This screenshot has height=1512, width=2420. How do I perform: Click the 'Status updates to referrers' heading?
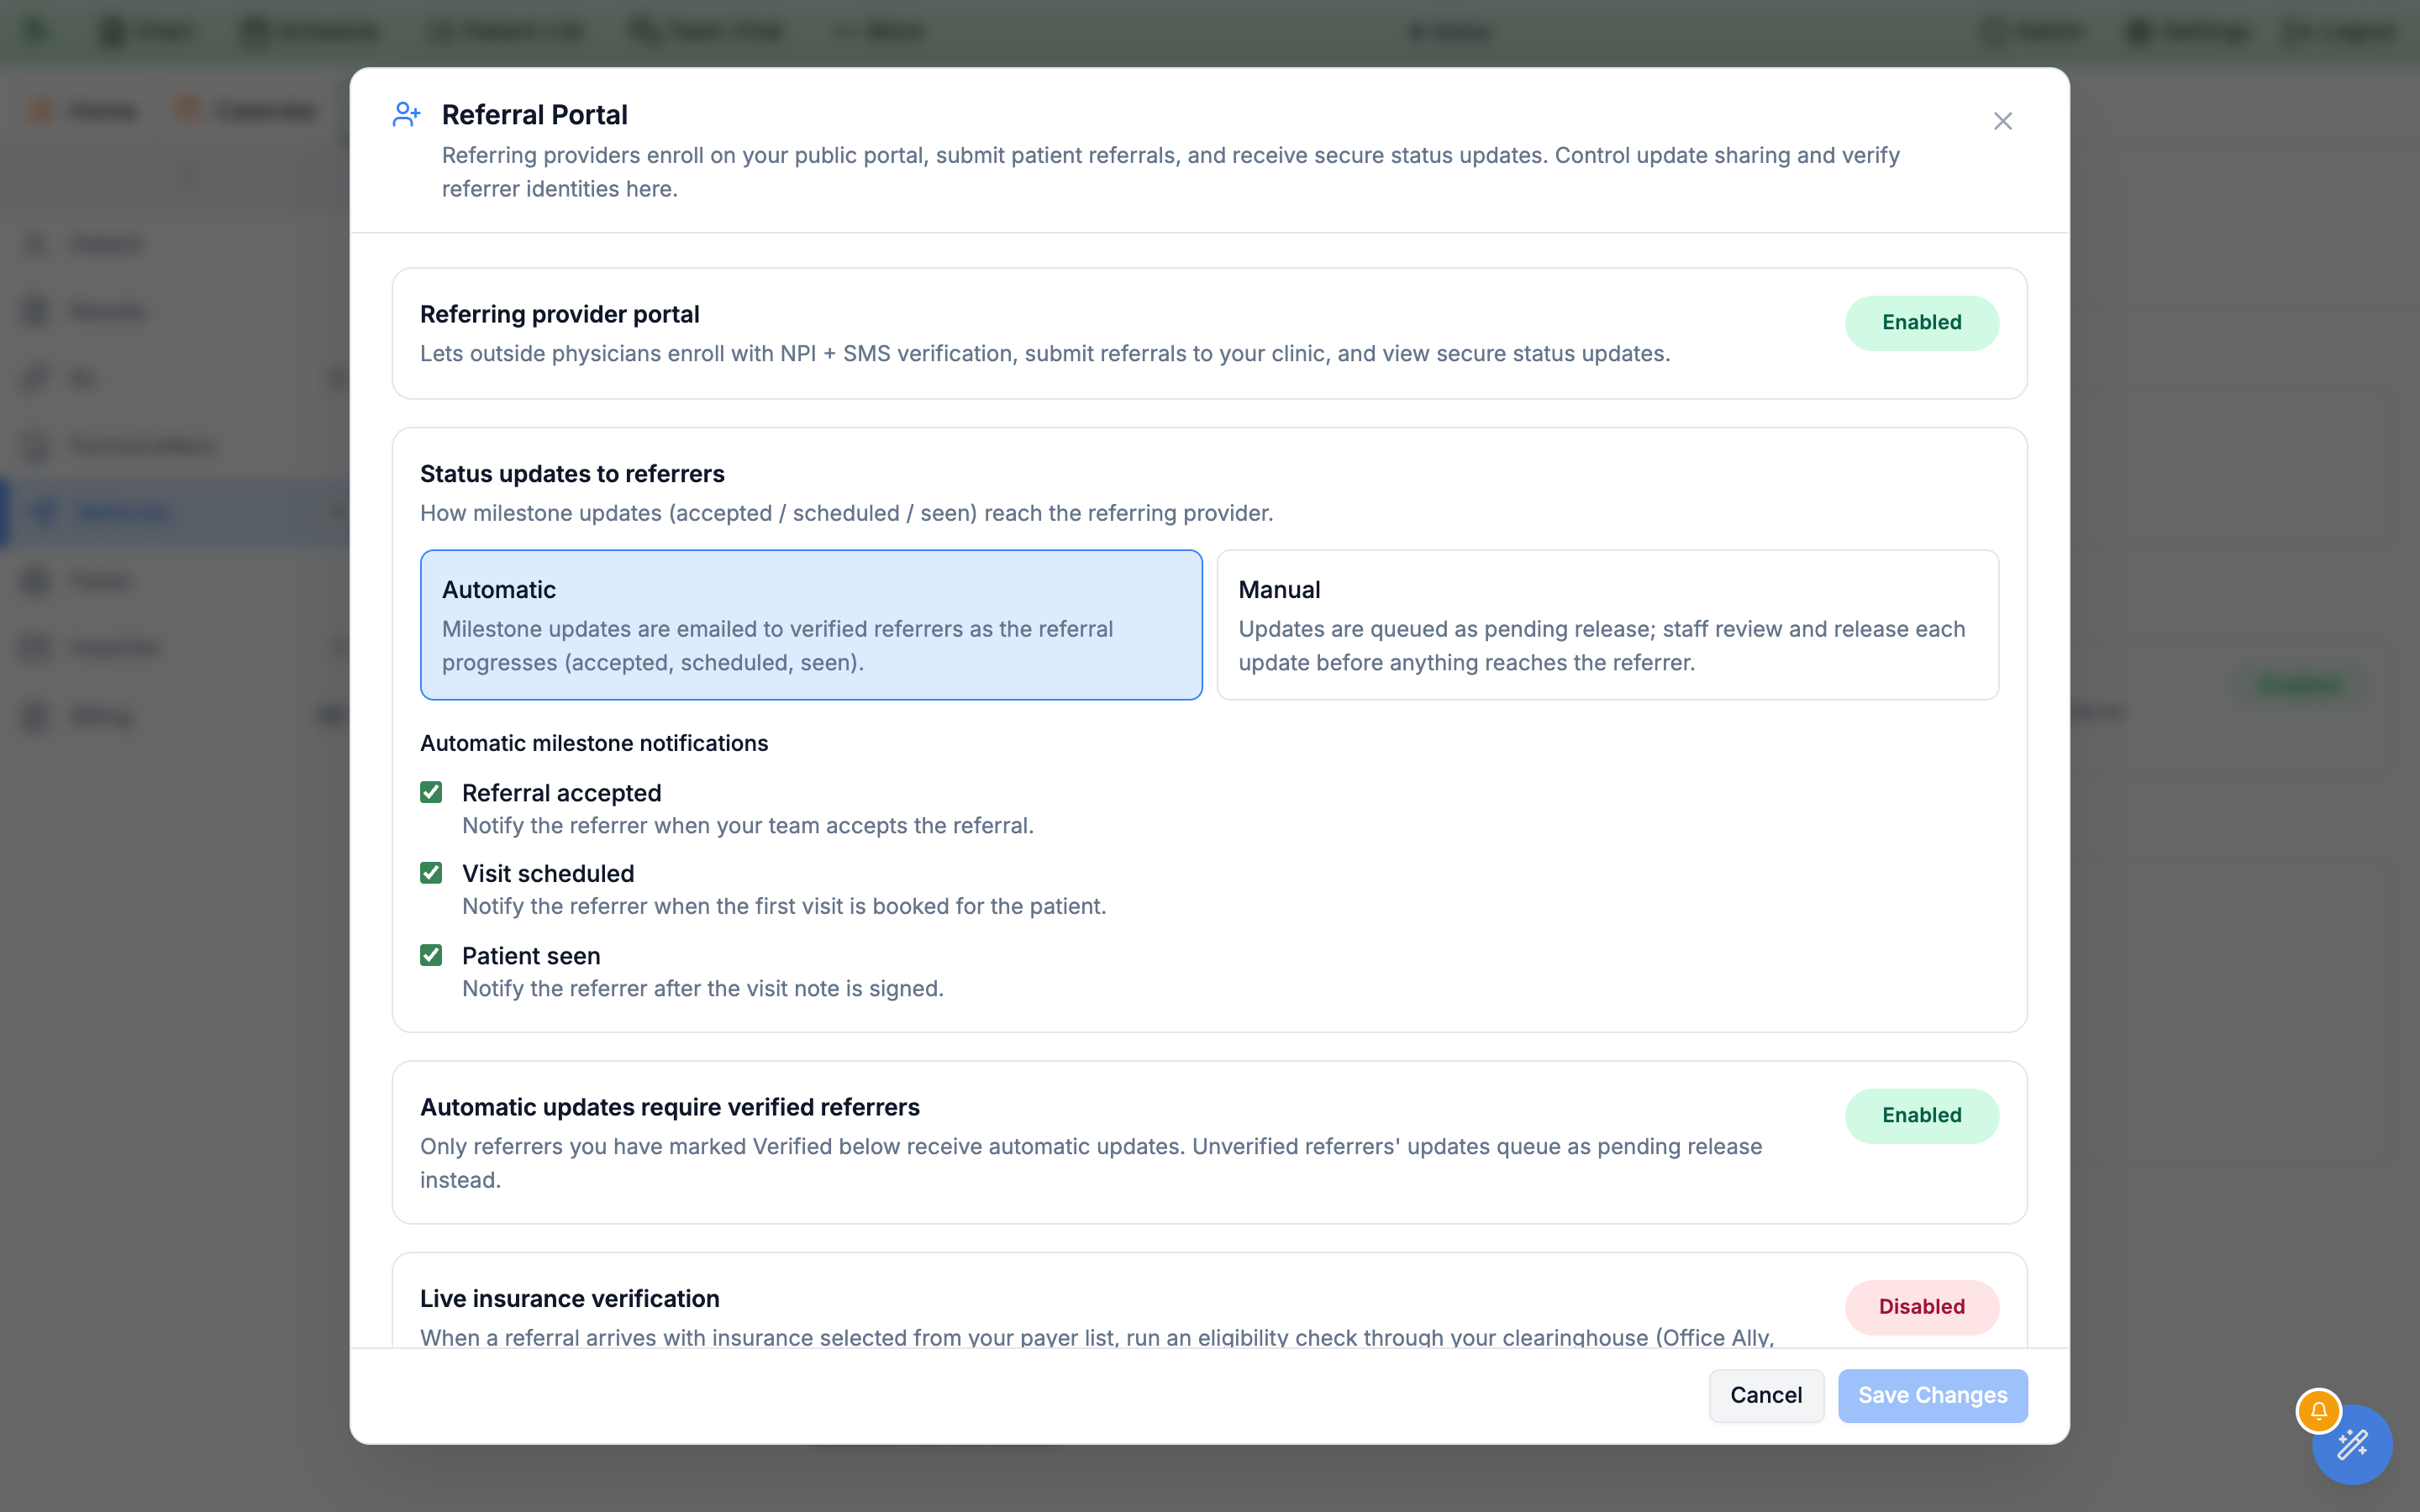click(x=572, y=474)
